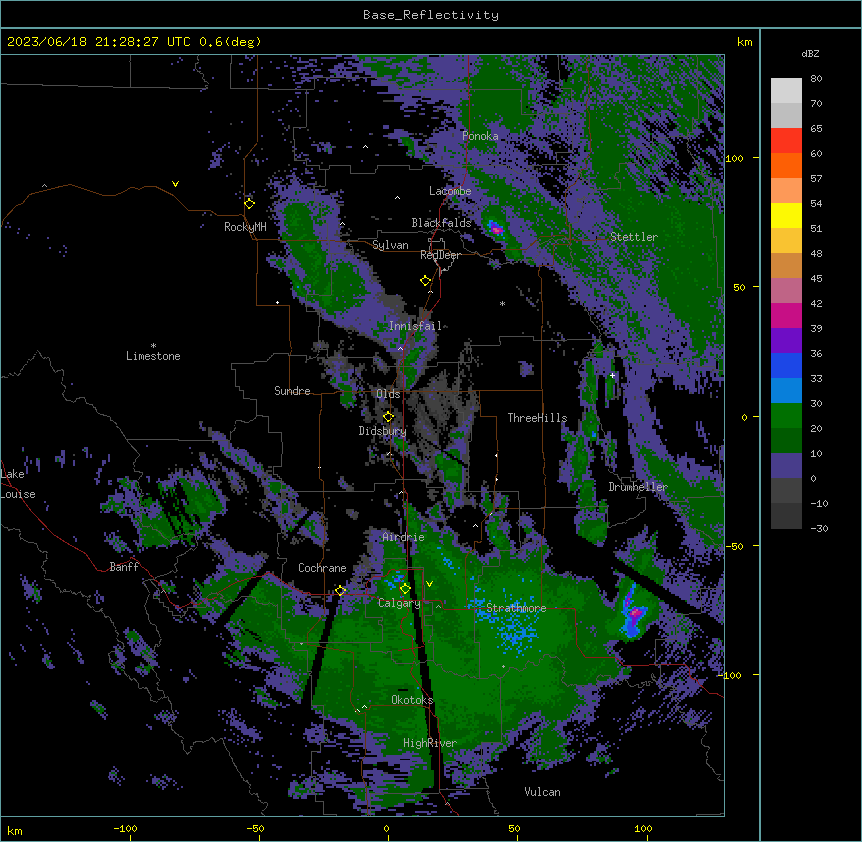Click the Lacombe city label
This screenshot has width=862, height=842.
pyautogui.click(x=450, y=191)
